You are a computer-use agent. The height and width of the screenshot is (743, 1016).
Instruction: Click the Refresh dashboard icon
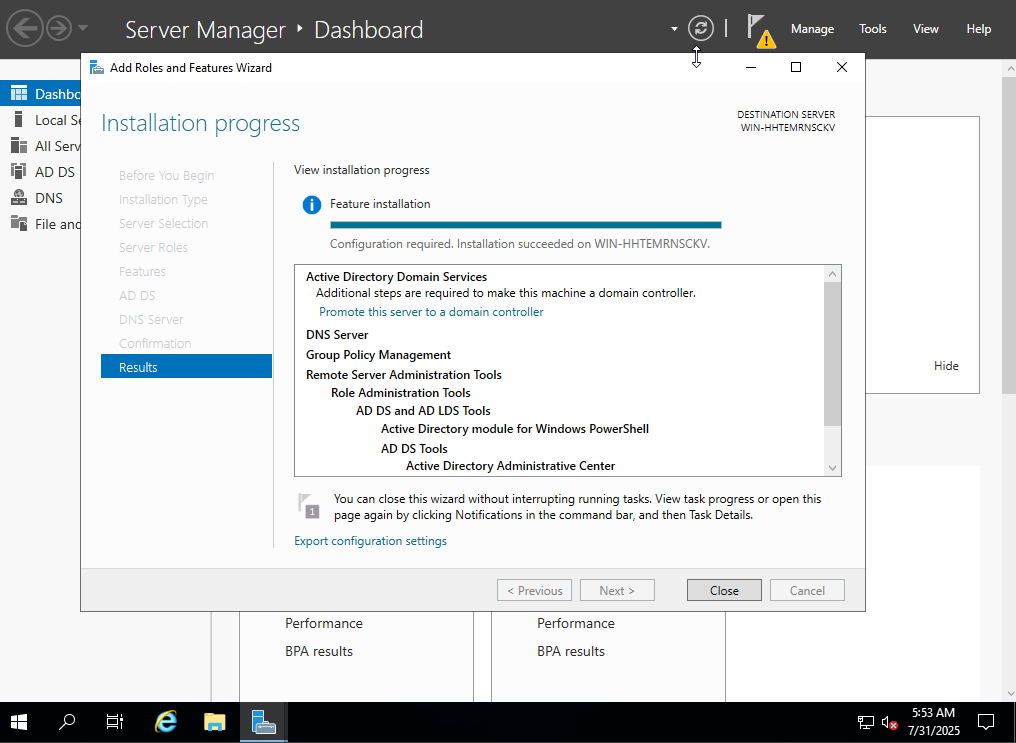(702, 29)
